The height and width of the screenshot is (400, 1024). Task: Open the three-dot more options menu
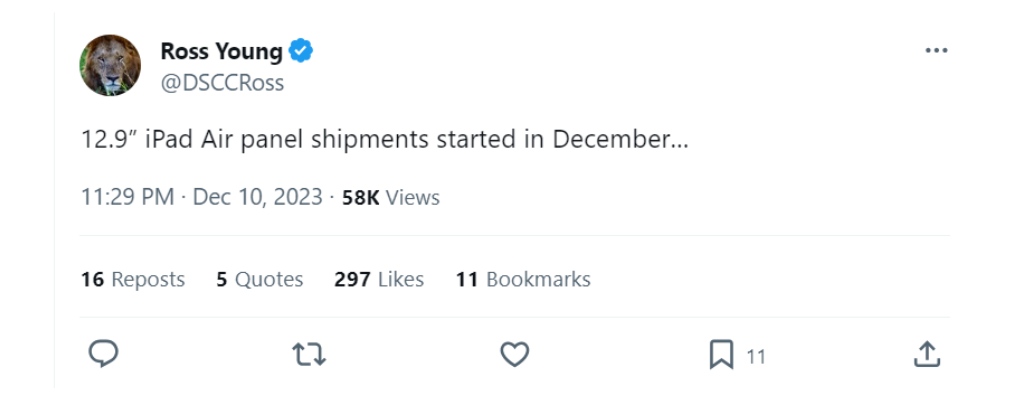pos(935,51)
